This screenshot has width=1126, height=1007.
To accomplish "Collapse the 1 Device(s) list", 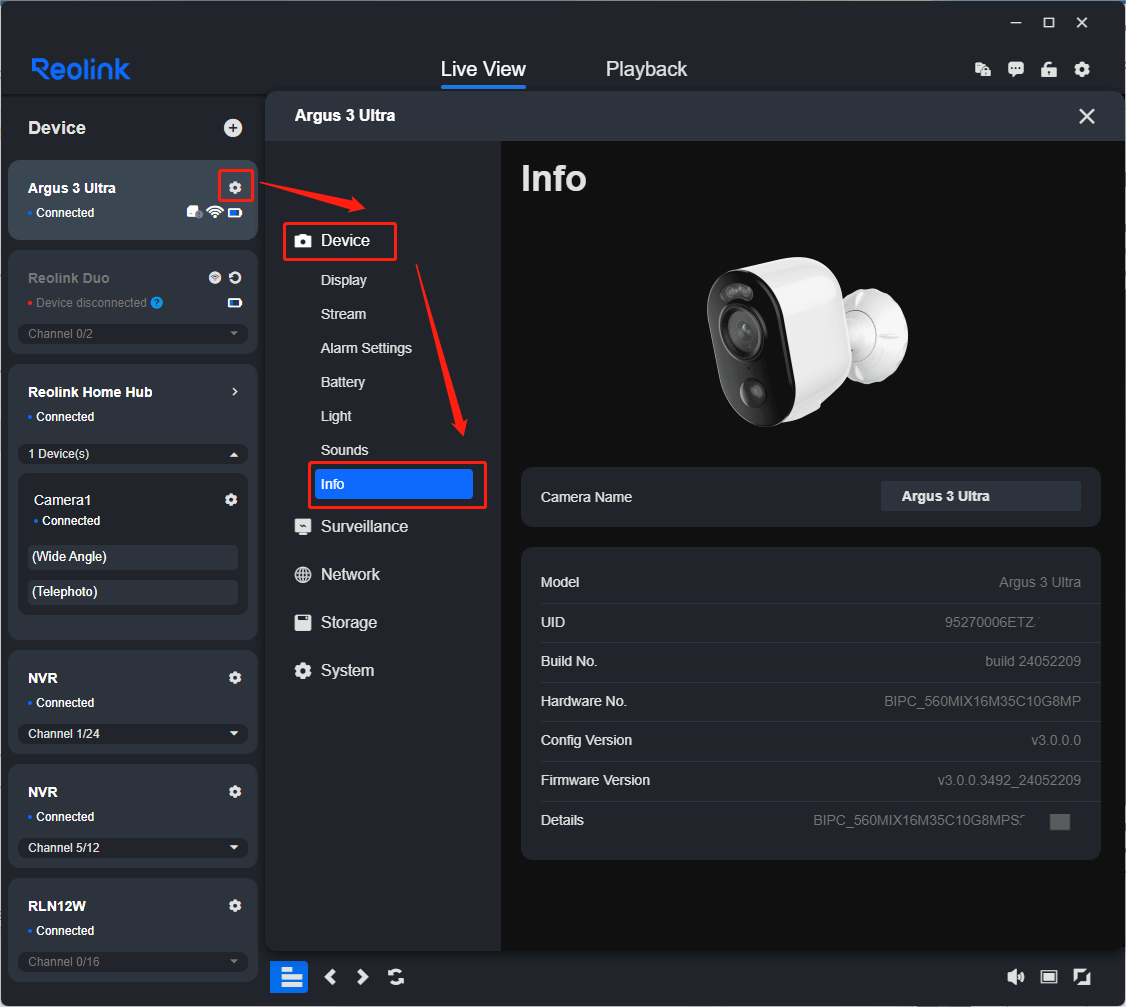I will pos(133,454).
